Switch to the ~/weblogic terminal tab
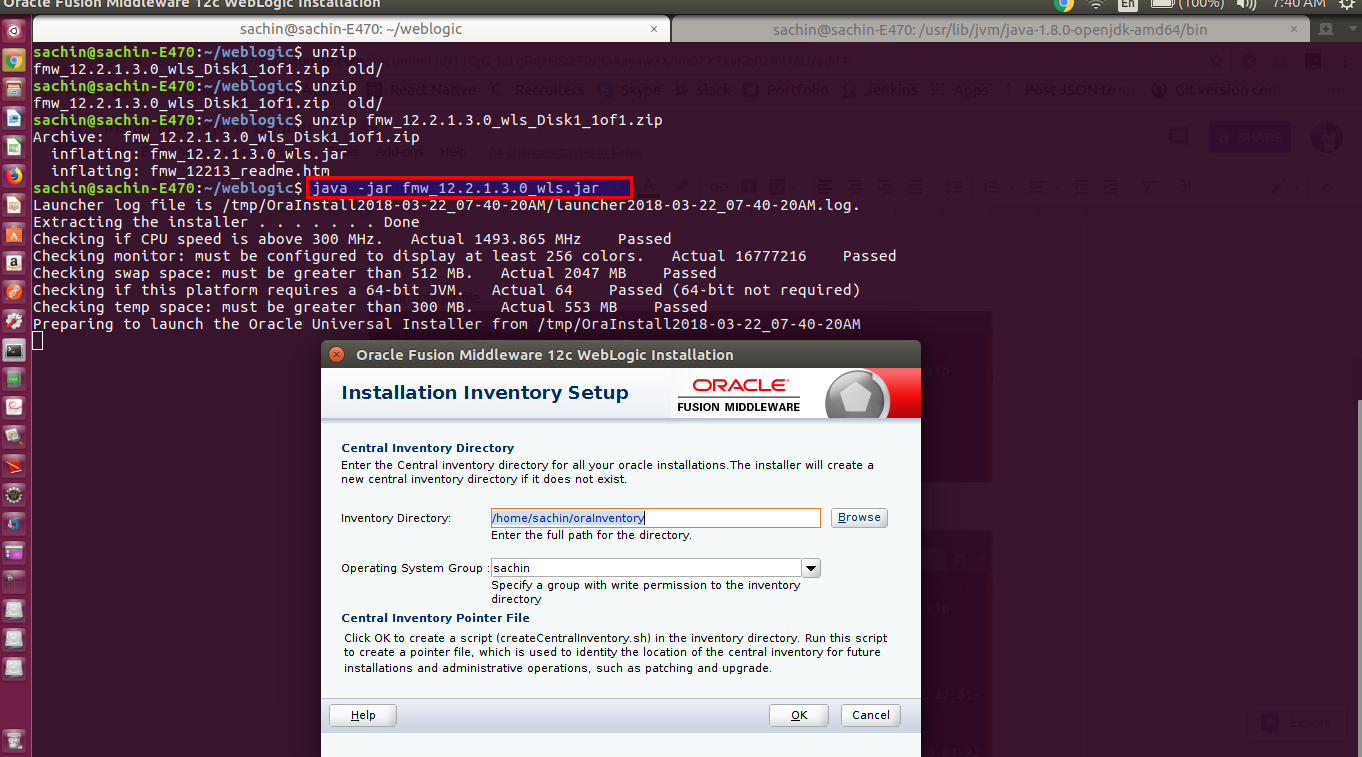 [x=350, y=30]
